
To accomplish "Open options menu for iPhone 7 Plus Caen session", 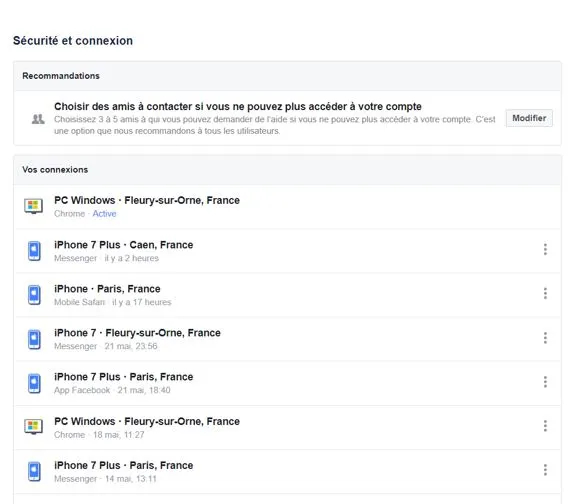I will (x=545, y=249).
